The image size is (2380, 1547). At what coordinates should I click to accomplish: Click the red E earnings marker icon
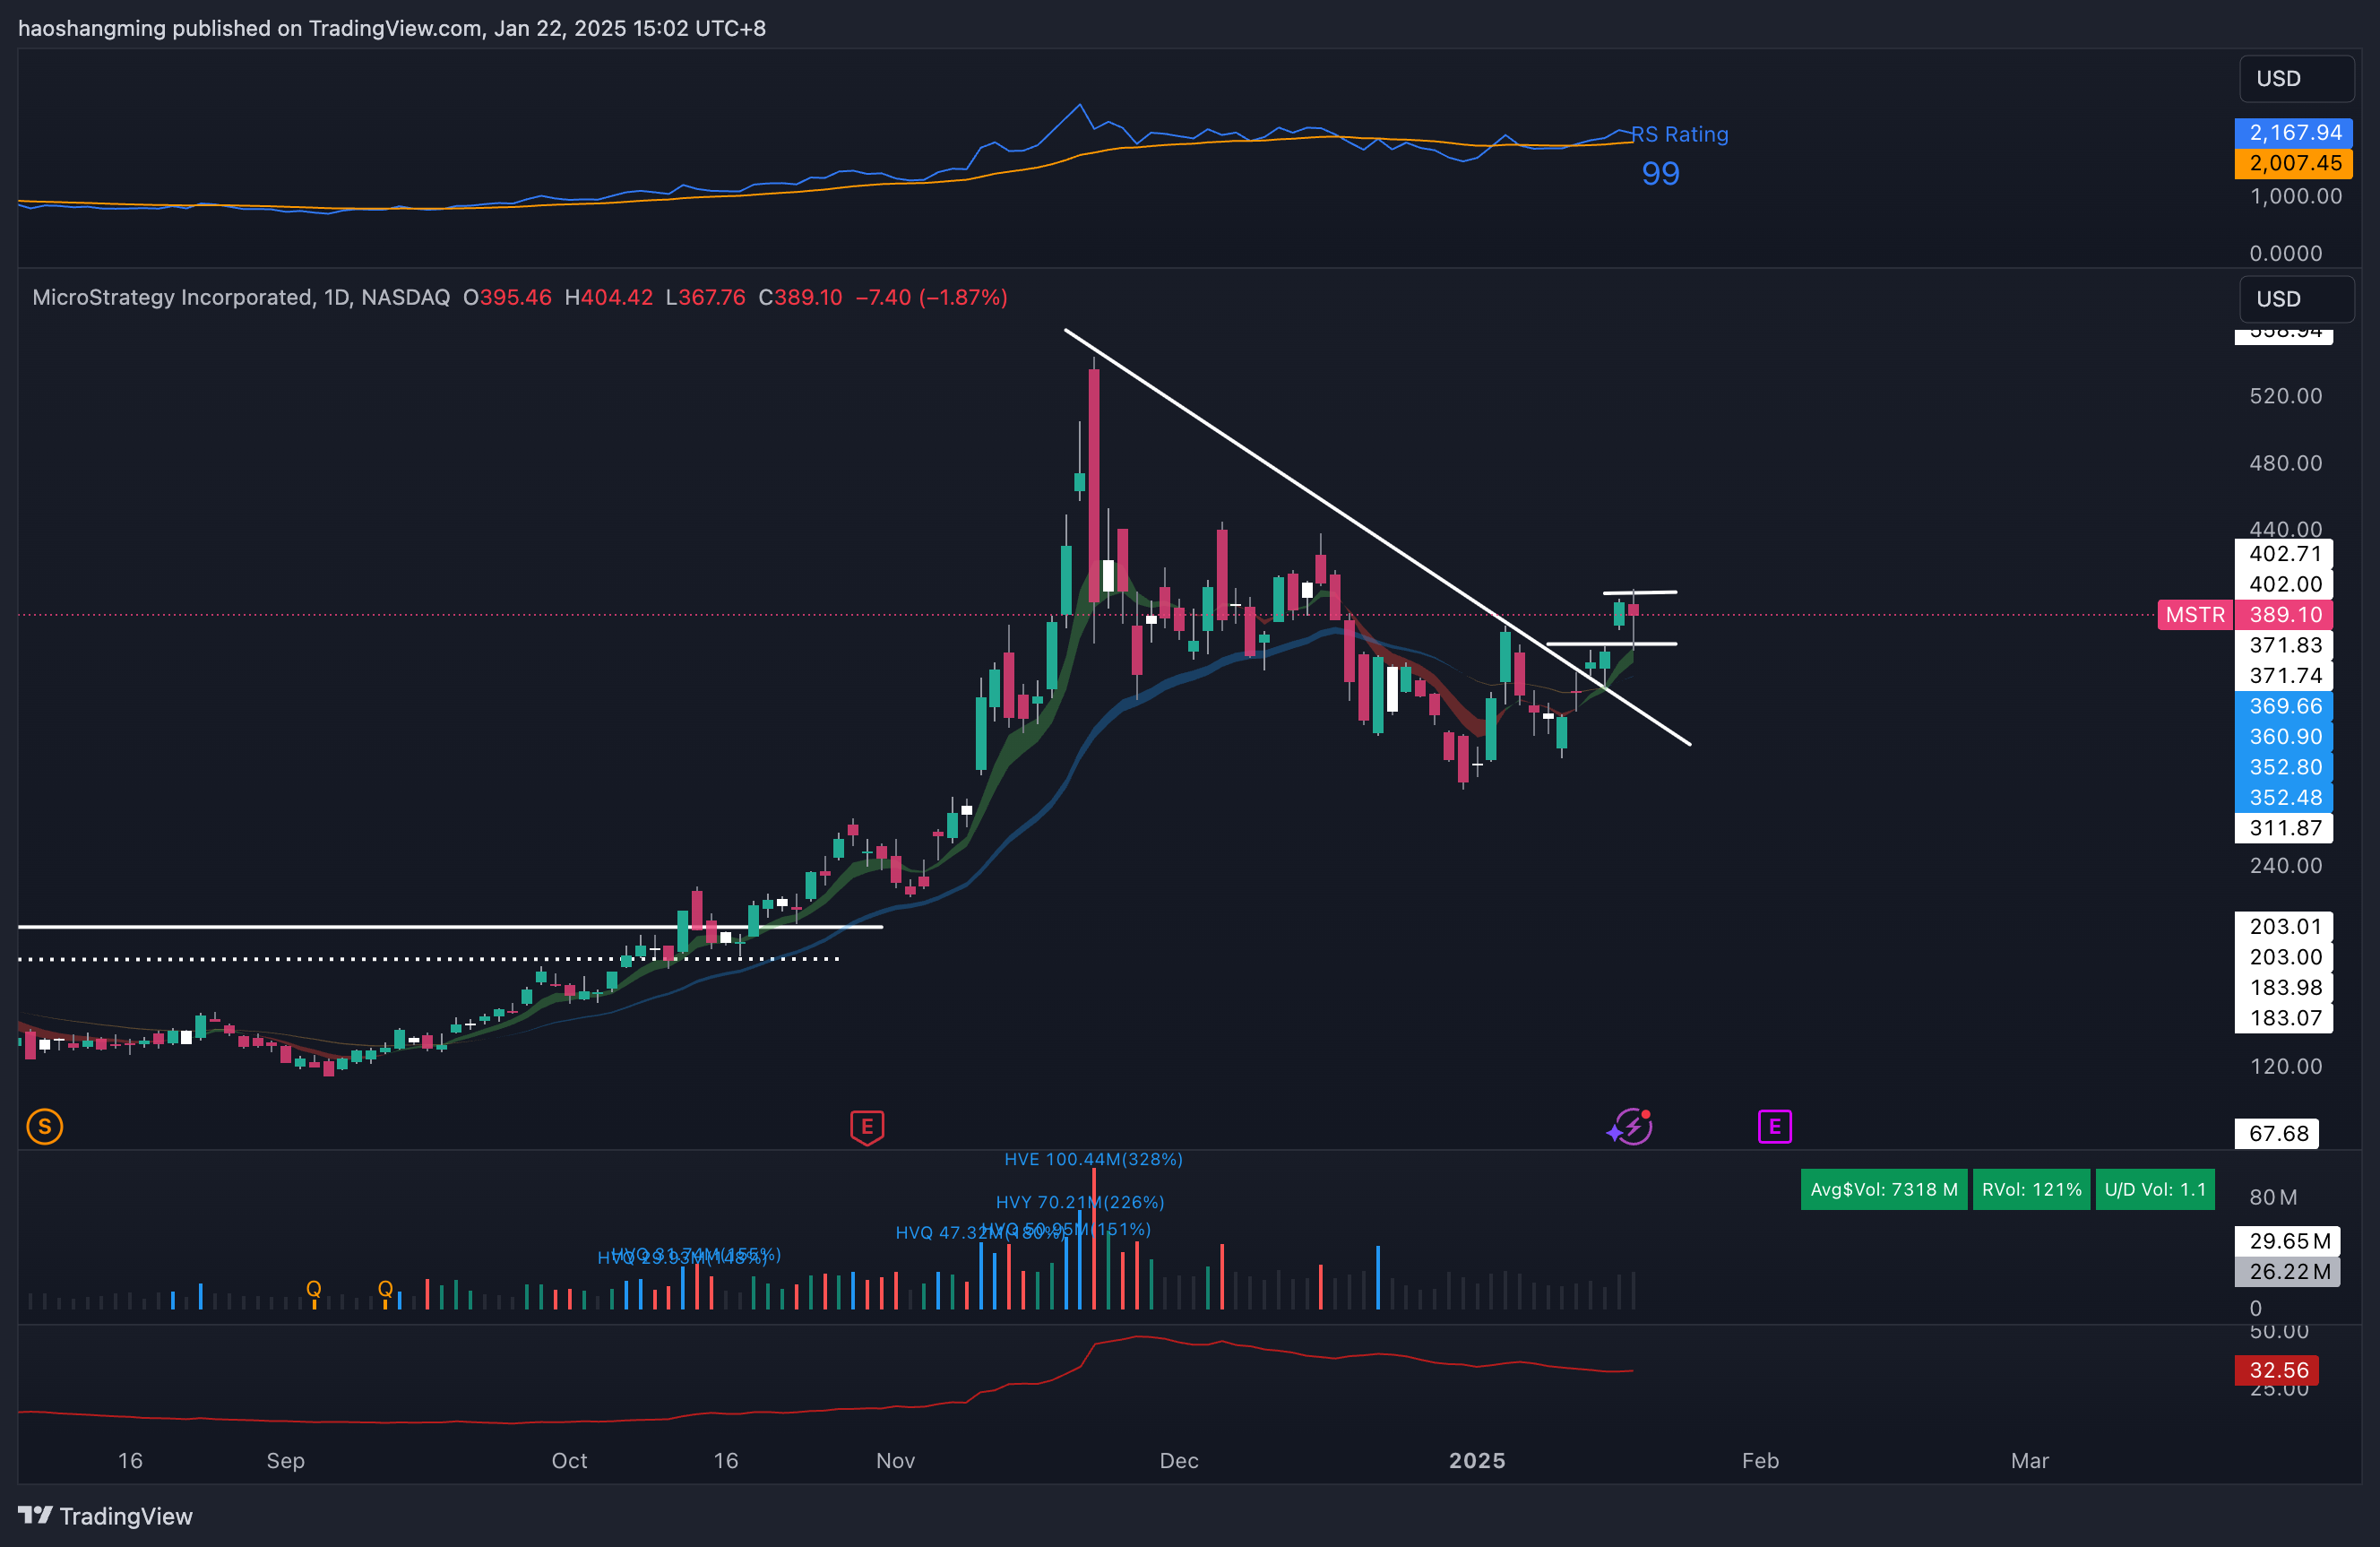point(866,1127)
